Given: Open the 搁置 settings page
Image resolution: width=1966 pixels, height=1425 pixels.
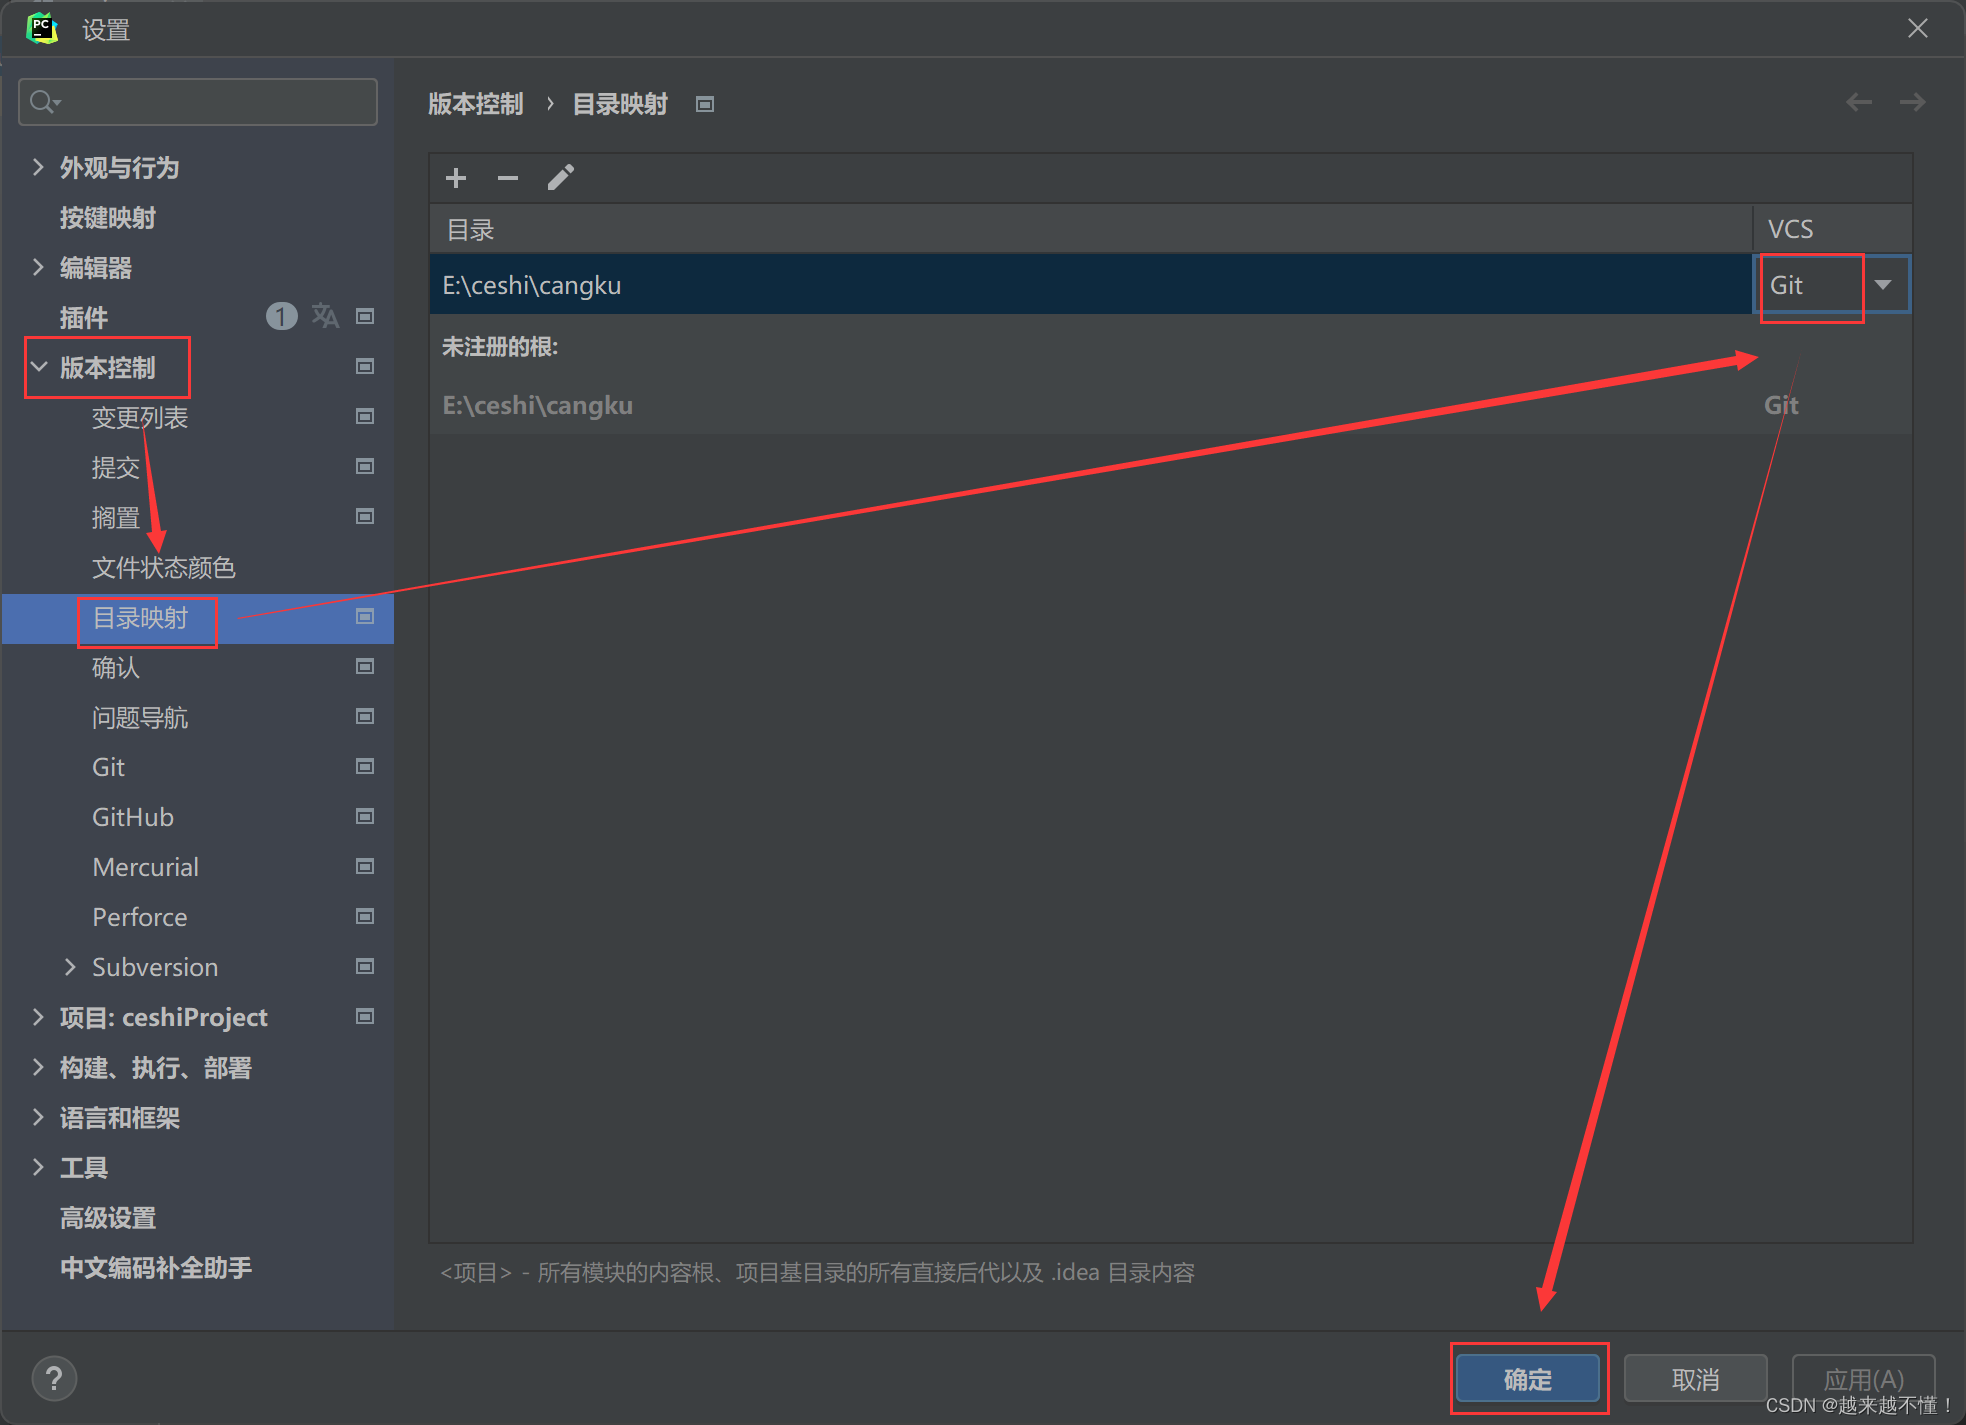Looking at the screenshot, I should pos(116,518).
